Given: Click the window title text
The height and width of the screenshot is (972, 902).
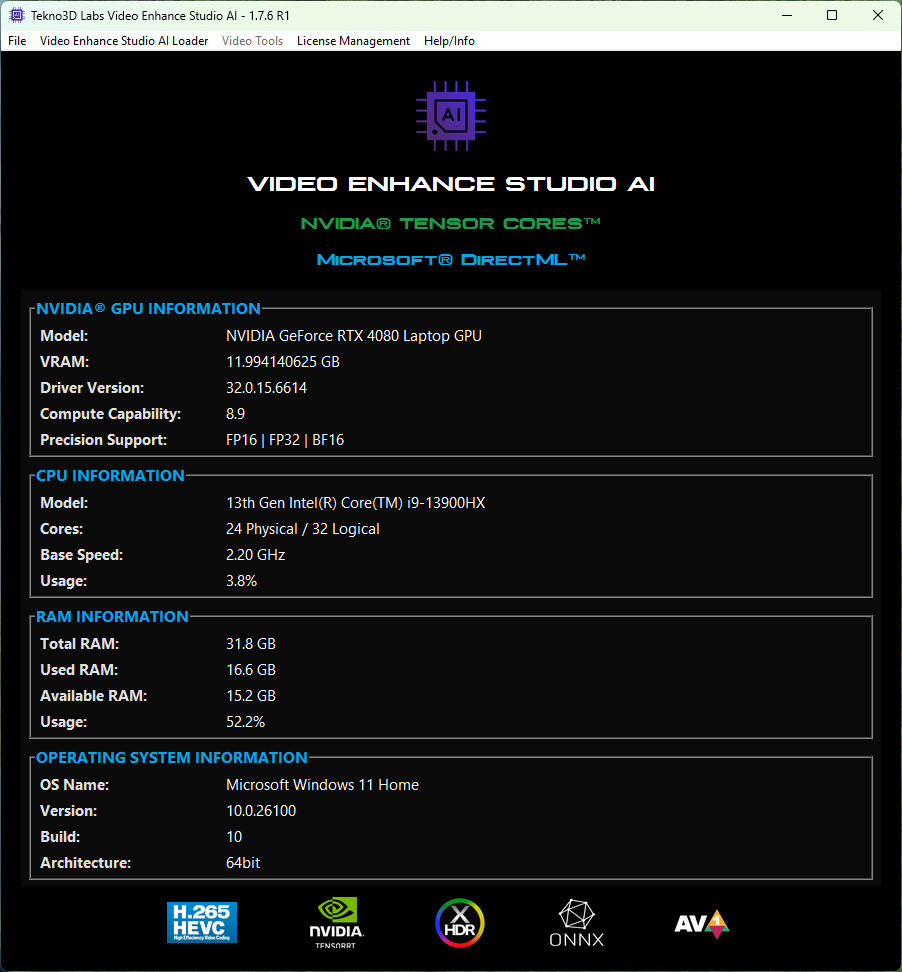Looking at the screenshot, I should [x=160, y=15].
